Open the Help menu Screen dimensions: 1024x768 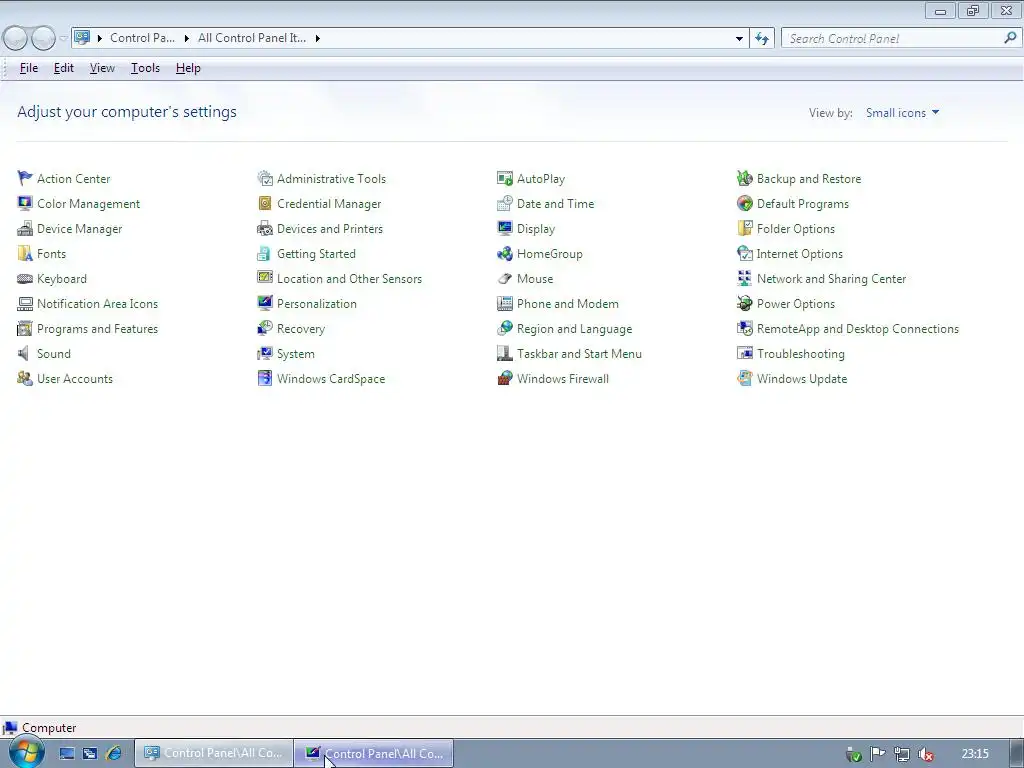(188, 68)
